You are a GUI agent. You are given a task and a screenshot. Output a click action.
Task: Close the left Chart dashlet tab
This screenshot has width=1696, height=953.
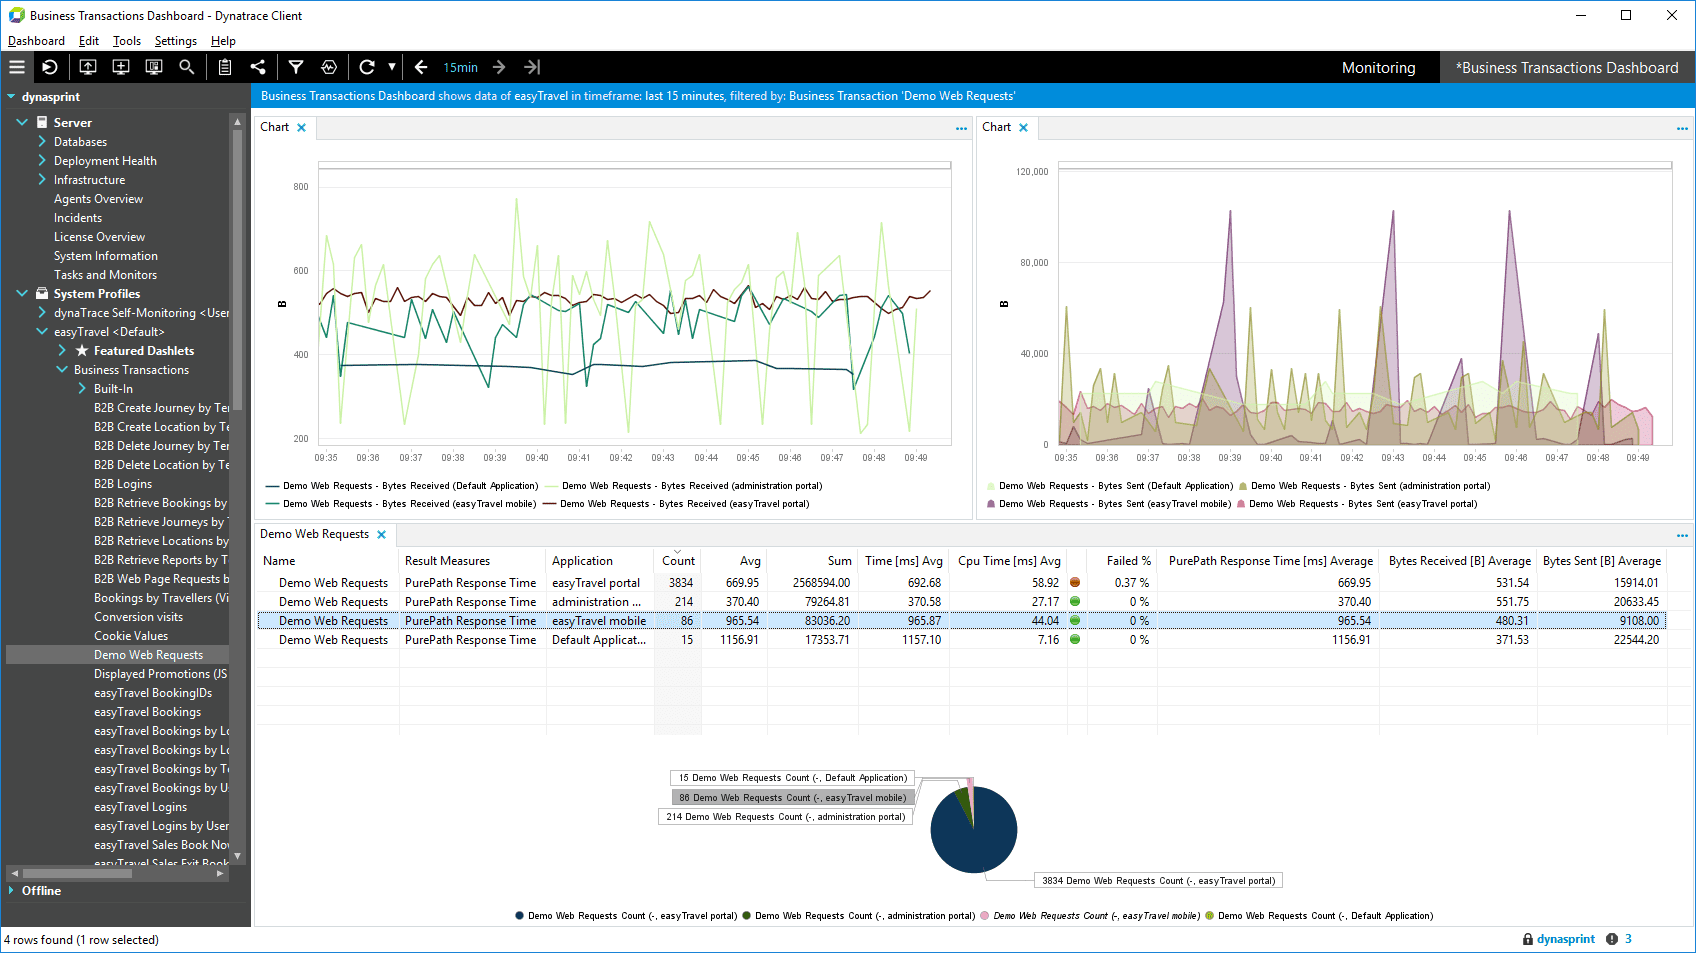(x=301, y=128)
